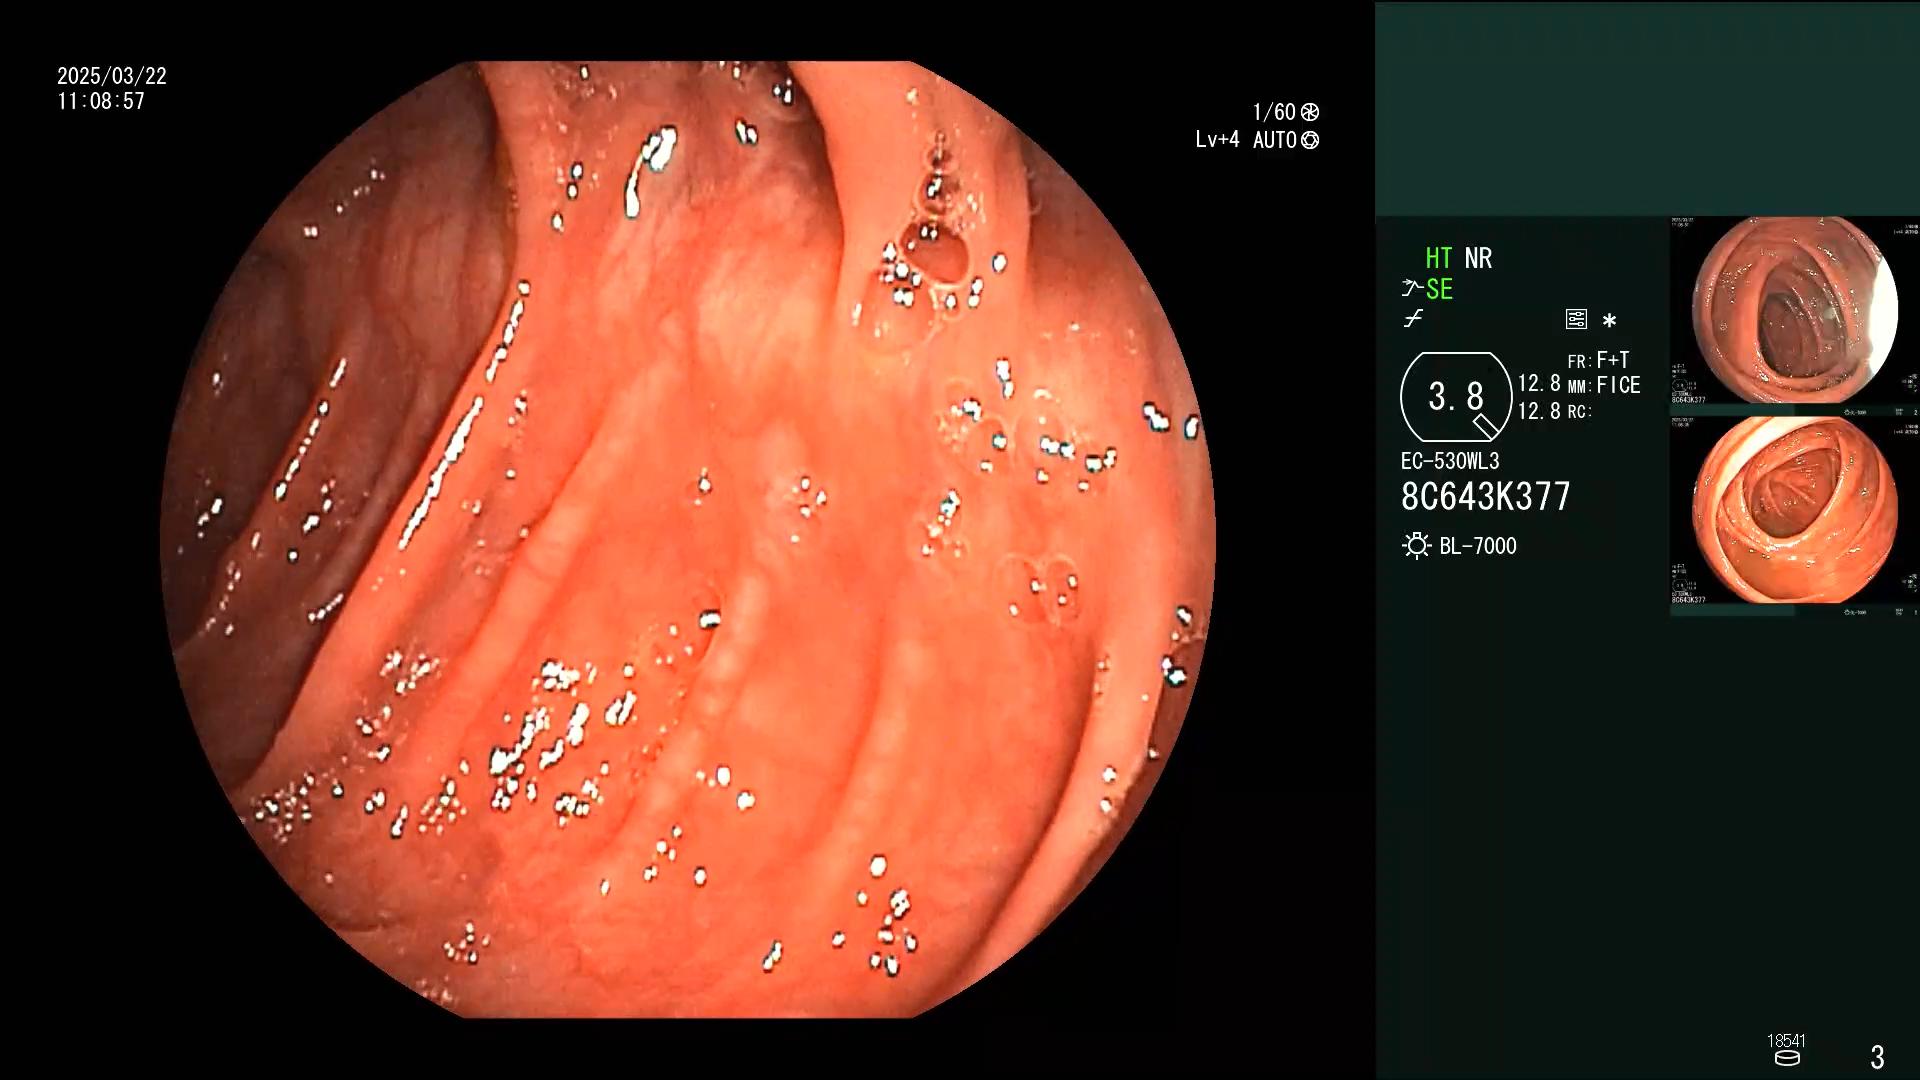The width and height of the screenshot is (1920, 1080).
Task: Click the time 11:08:57
Action: click(101, 101)
